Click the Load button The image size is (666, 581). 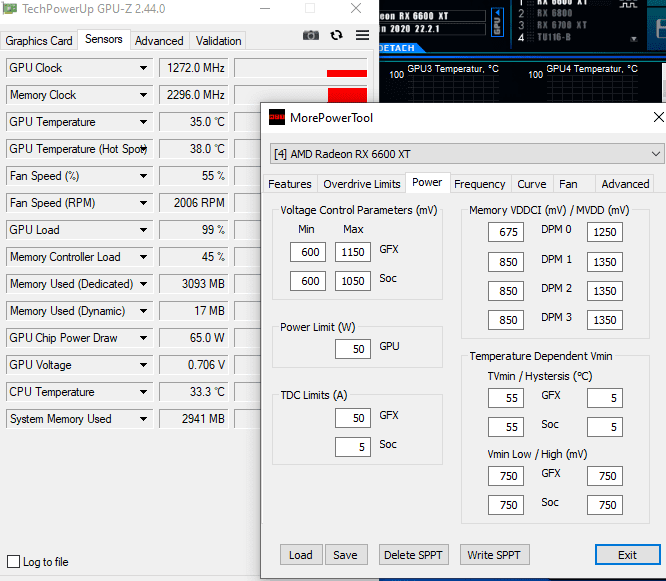click(301, 555)
